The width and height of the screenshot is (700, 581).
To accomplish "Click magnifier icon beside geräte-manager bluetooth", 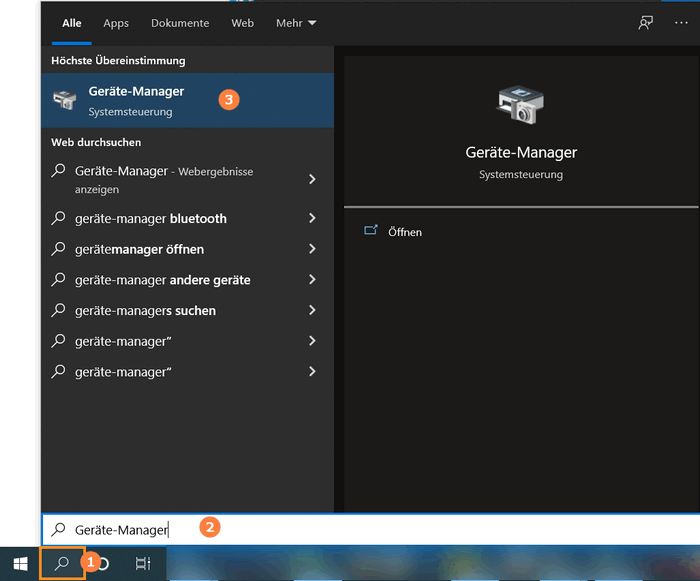I will 58,218.
